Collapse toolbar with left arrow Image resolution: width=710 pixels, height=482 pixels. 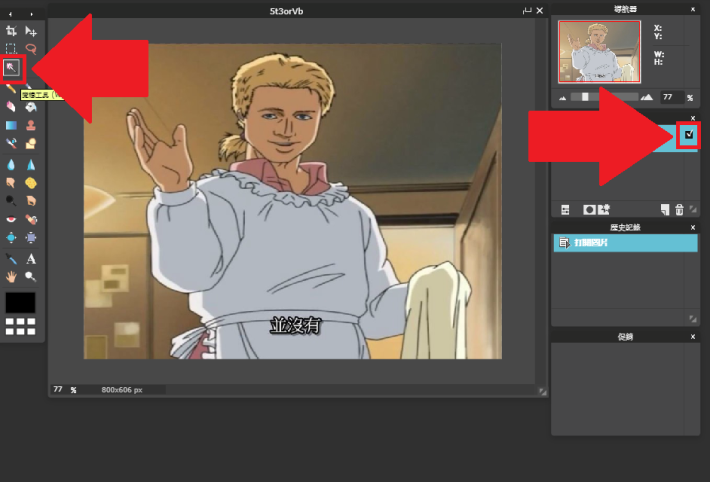point(10,14)
